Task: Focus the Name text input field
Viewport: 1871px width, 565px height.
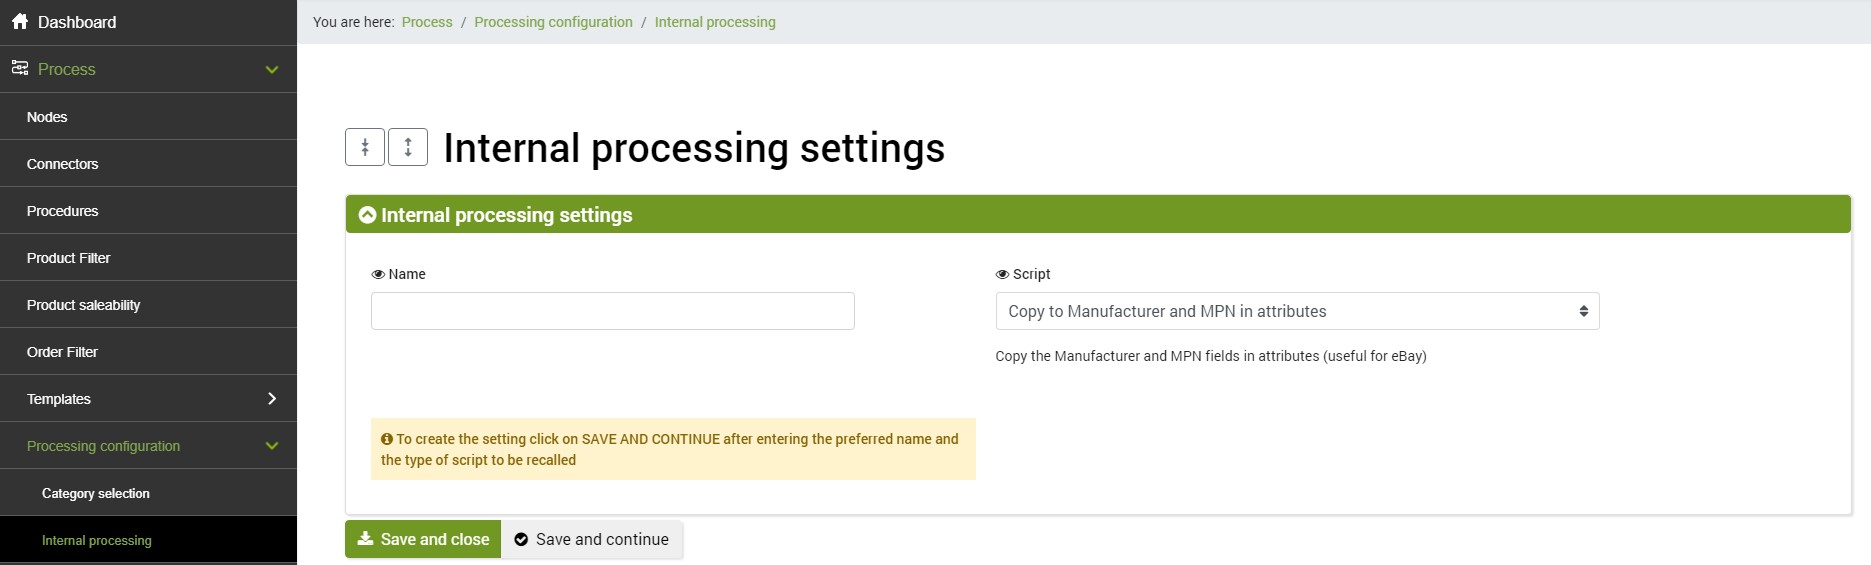Action: point(612,311)
